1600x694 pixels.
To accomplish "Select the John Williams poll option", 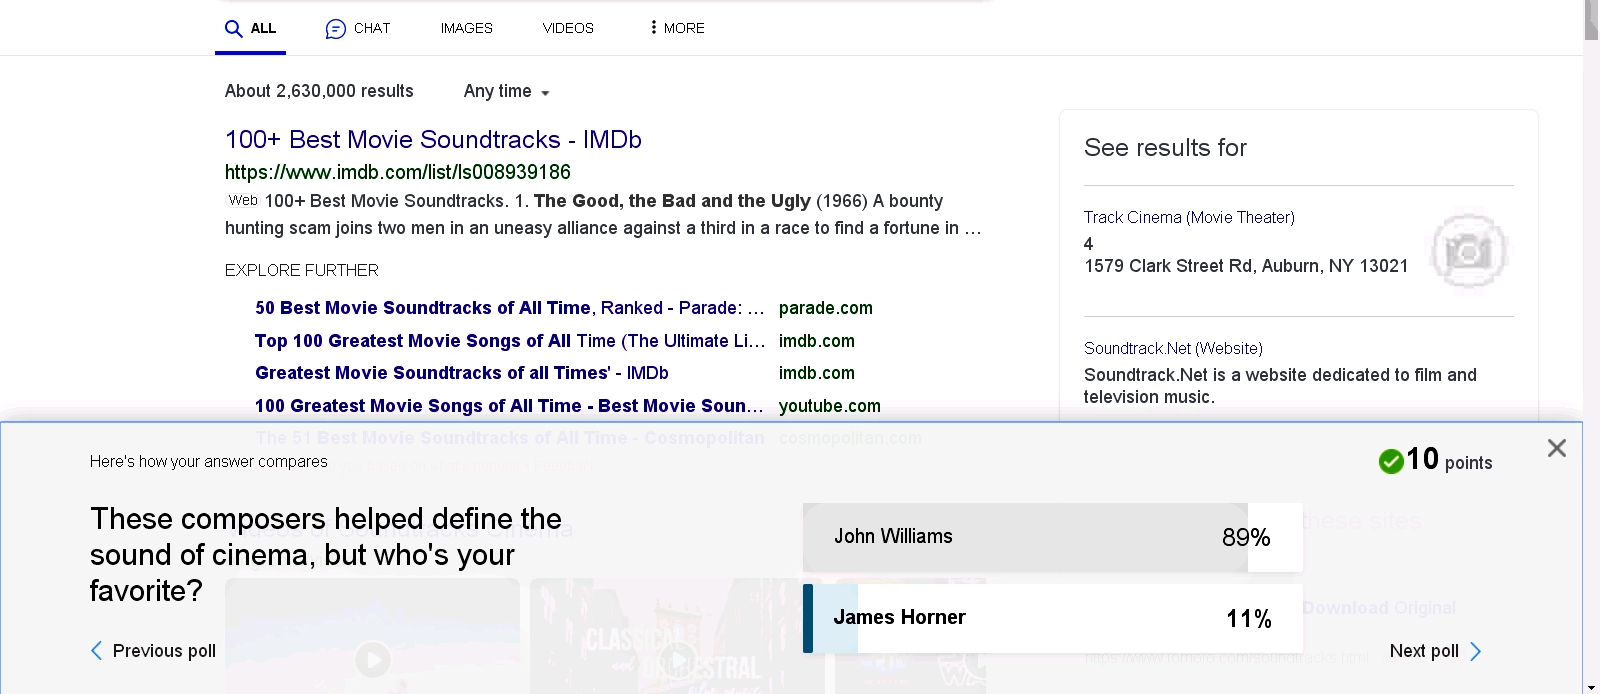I will pyautogui.click(x=1052, y=537).
